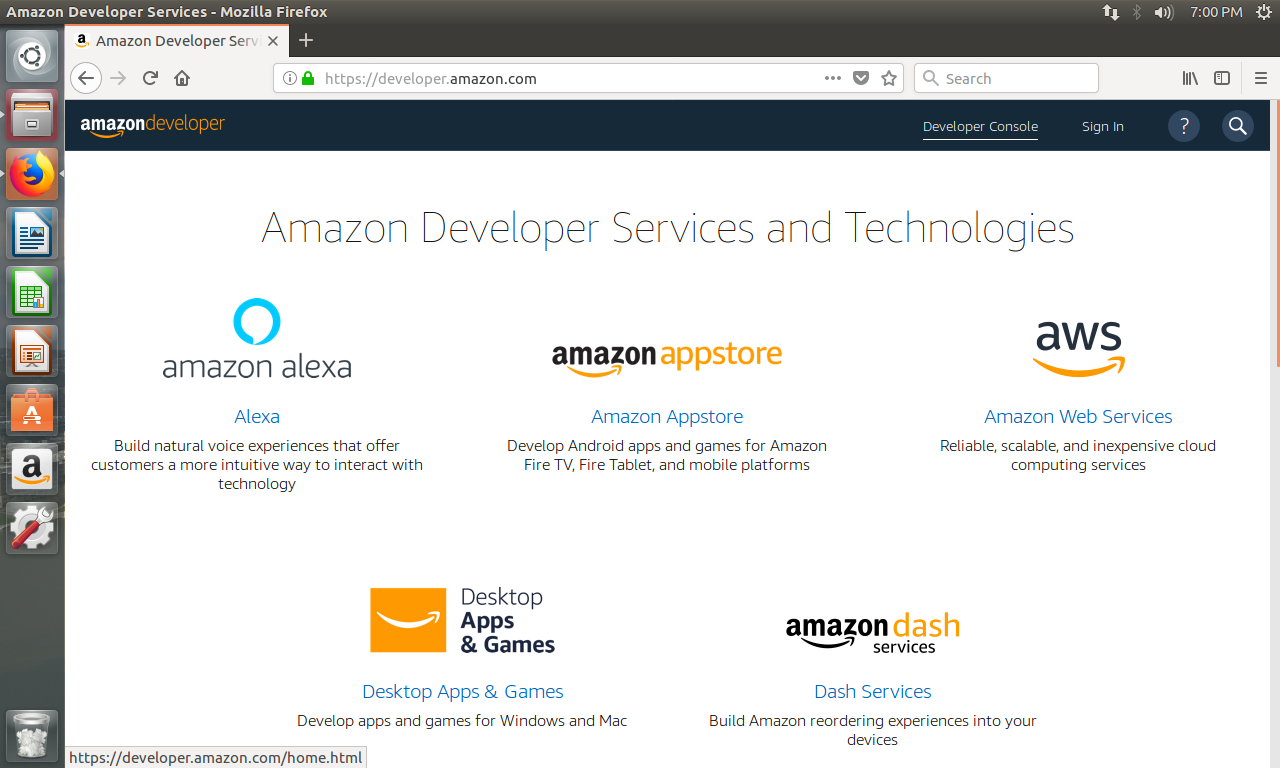Open LibreOffice Impress from launcher
This screenshot has height=768, width=1280.
[x=32, y=351]
